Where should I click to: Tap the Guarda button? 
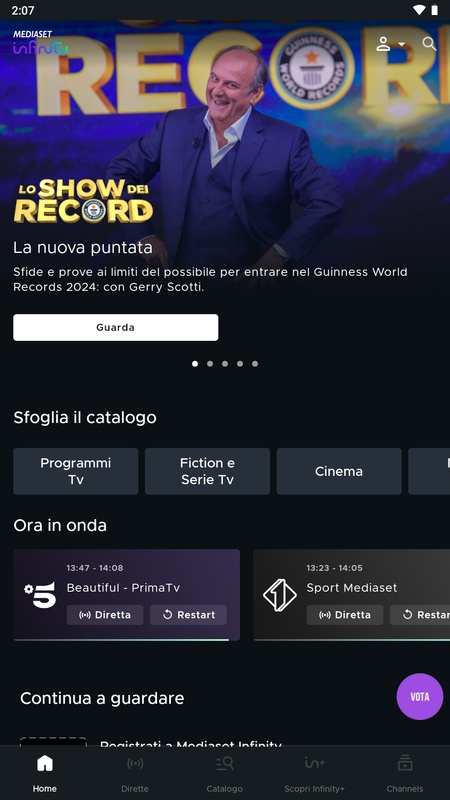[116, 328]
